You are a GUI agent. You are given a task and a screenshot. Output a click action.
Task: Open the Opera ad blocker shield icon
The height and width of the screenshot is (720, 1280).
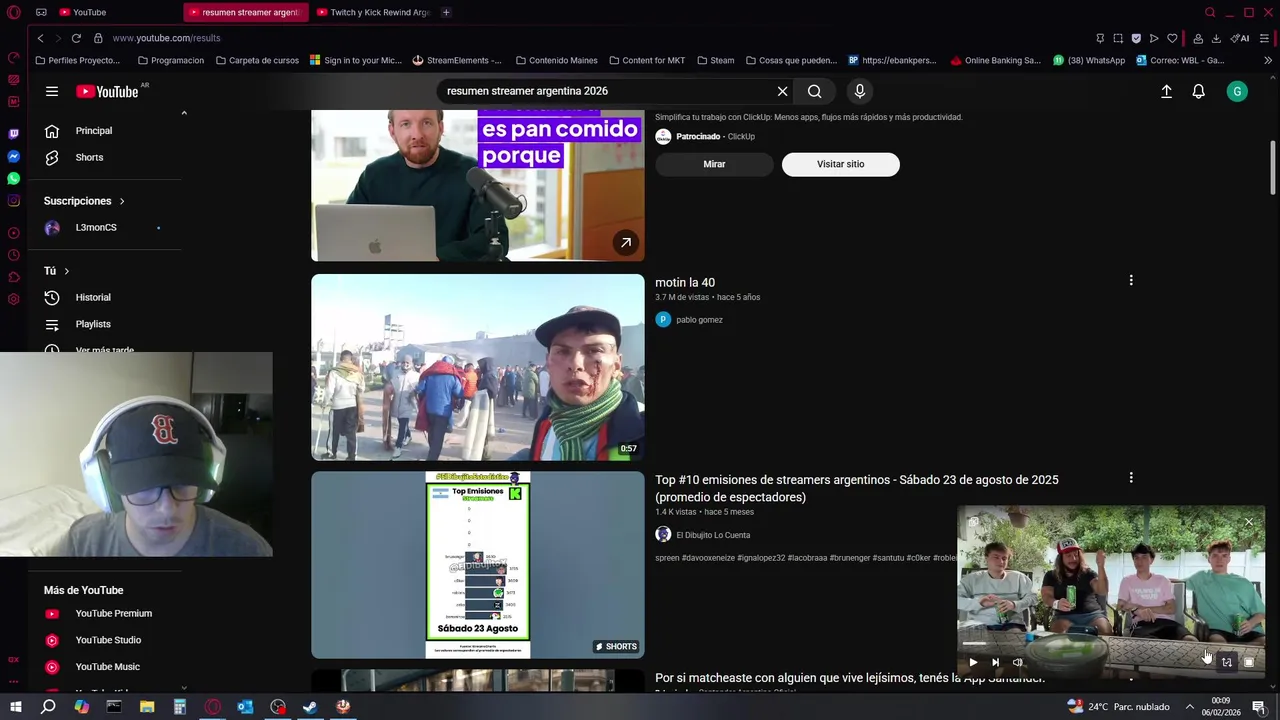(1136, 38)
